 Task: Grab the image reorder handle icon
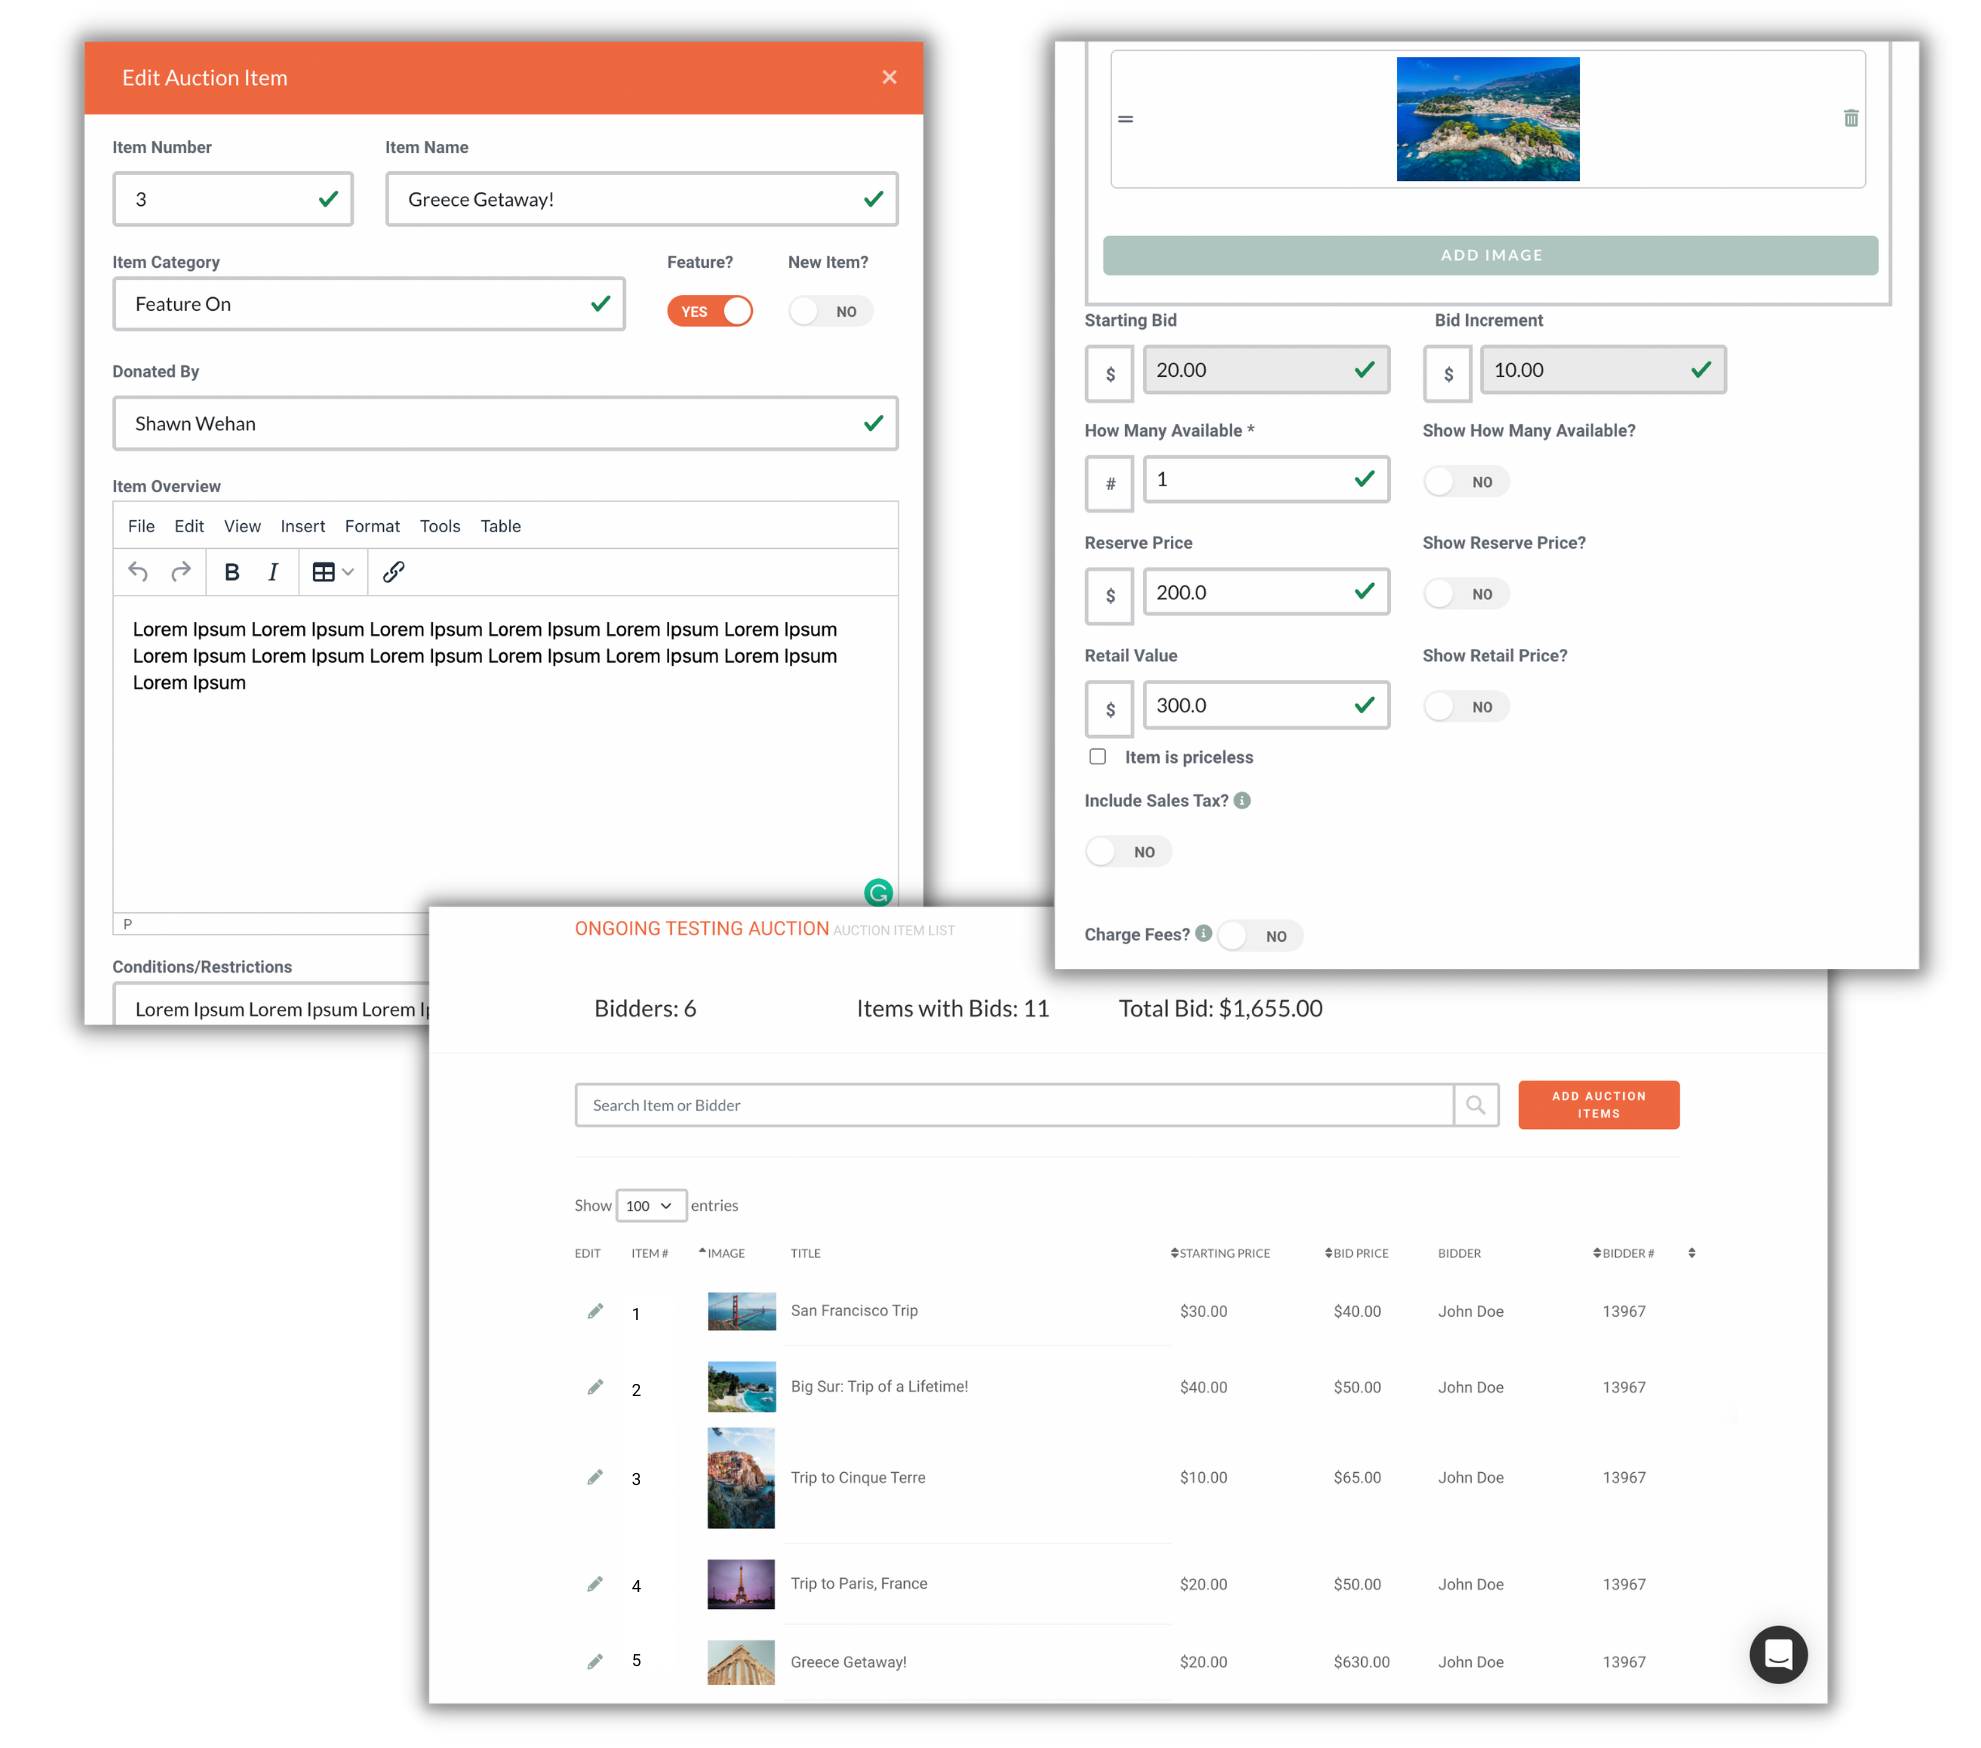1126,119
